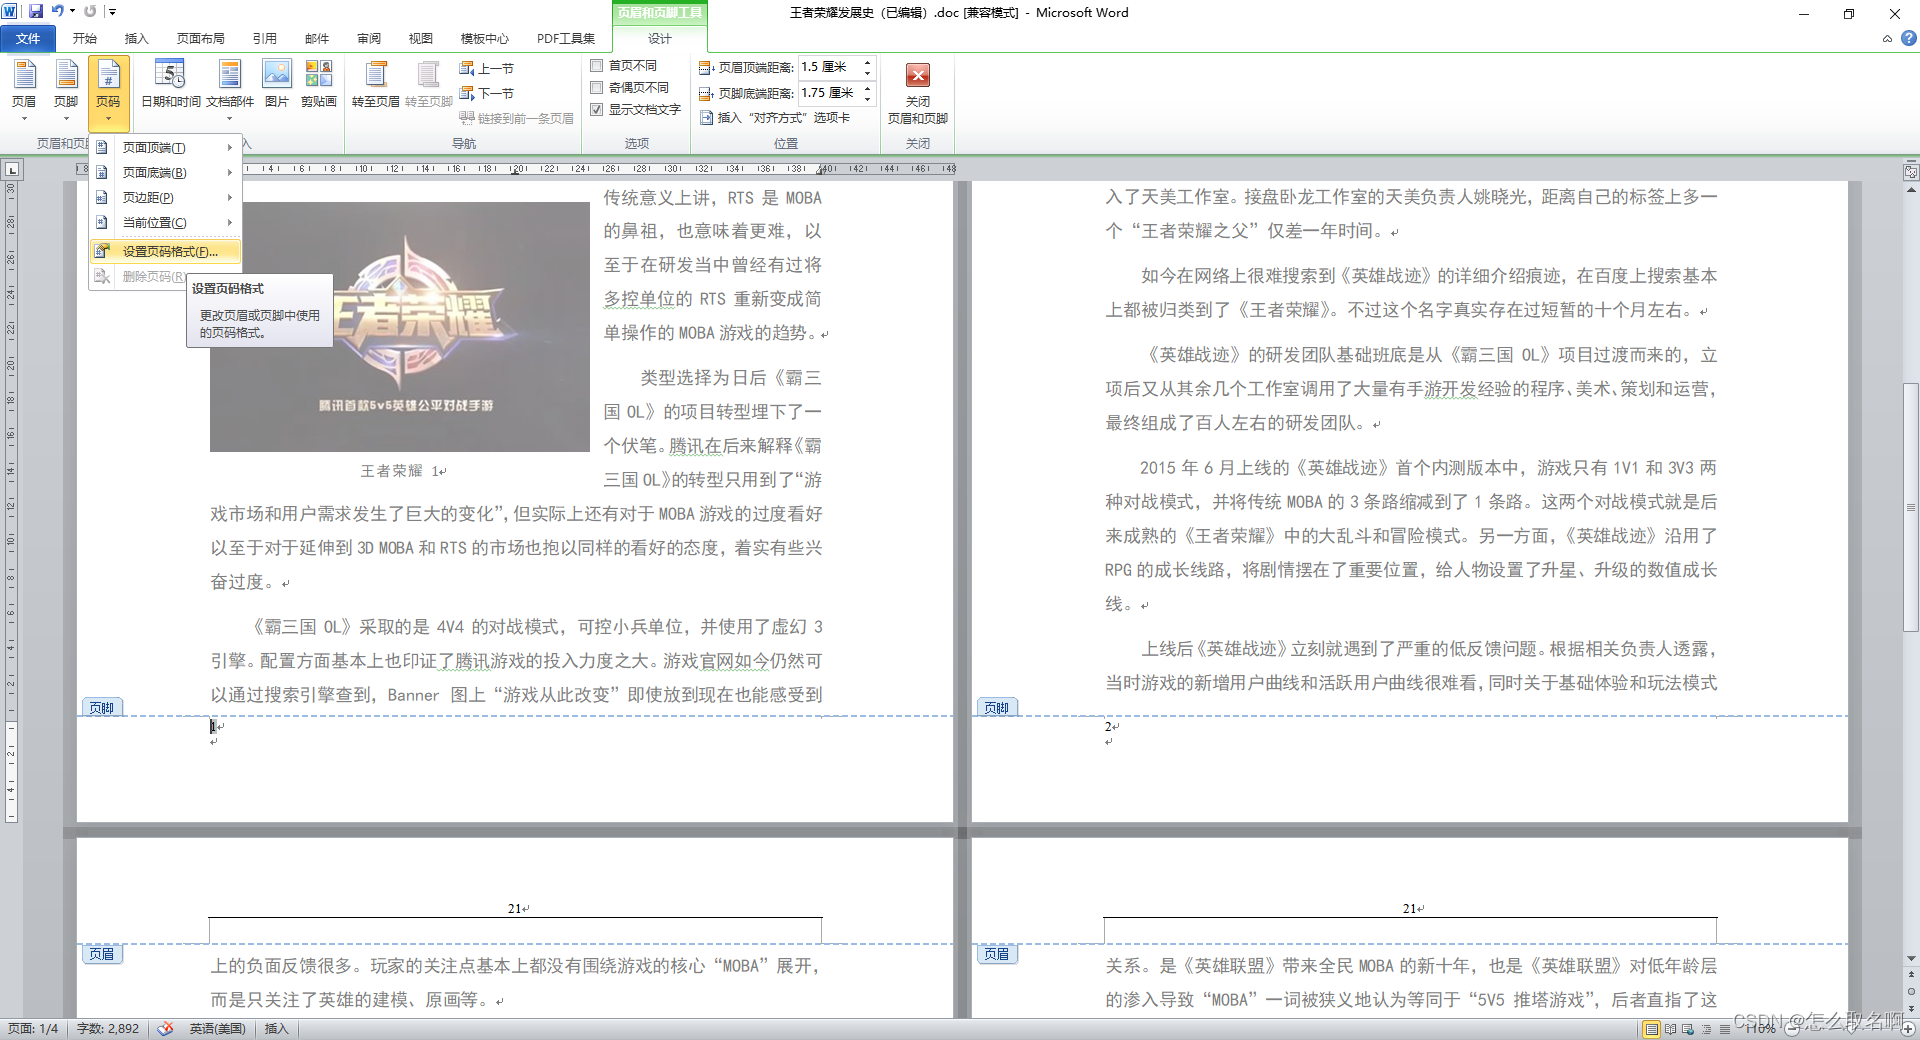The image size is (1920, 1040).
Task: Switch to Draft view icon
Action: pyautogui.click(x=1725, y=1029)
